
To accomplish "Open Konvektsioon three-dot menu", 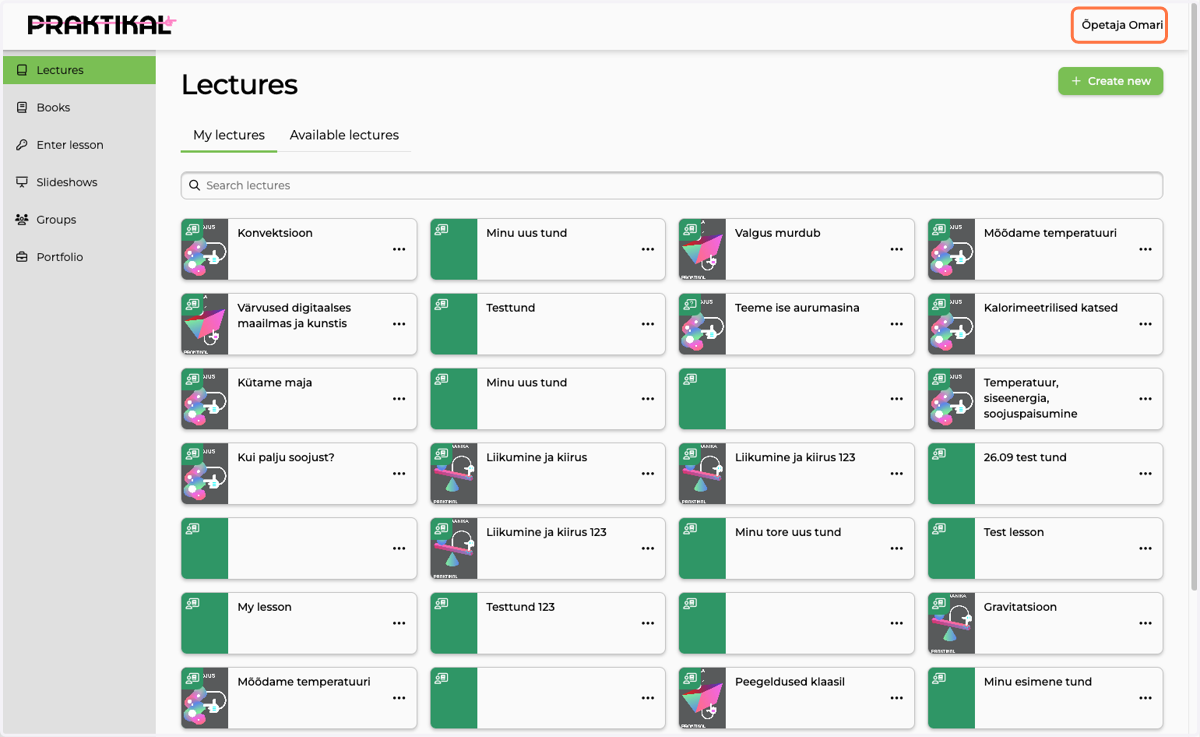I will click(x=399, y=249).
